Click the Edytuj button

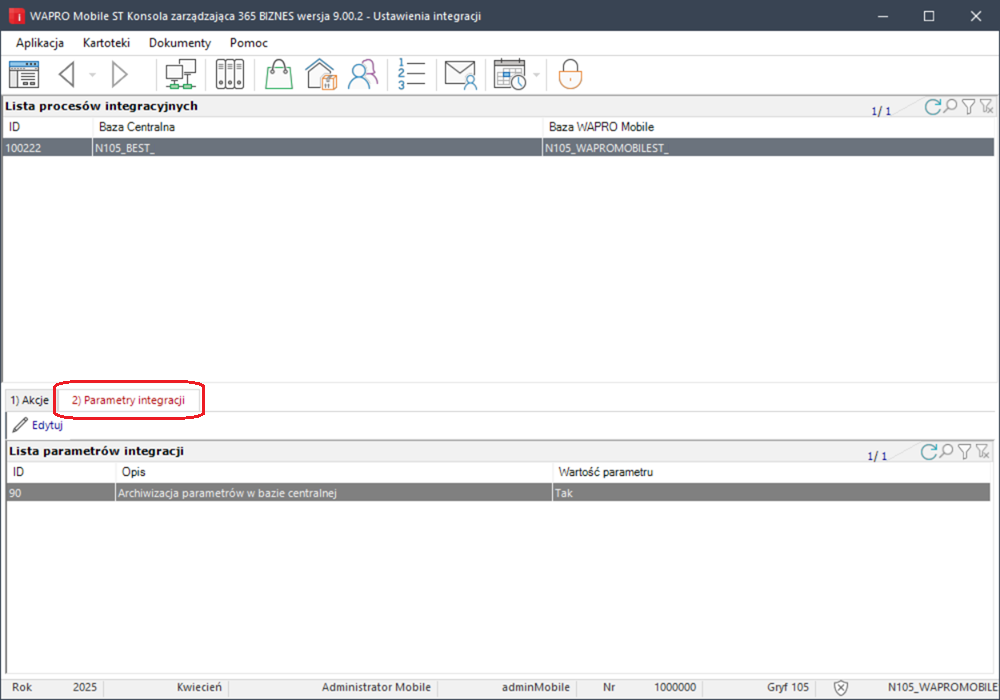38,425
